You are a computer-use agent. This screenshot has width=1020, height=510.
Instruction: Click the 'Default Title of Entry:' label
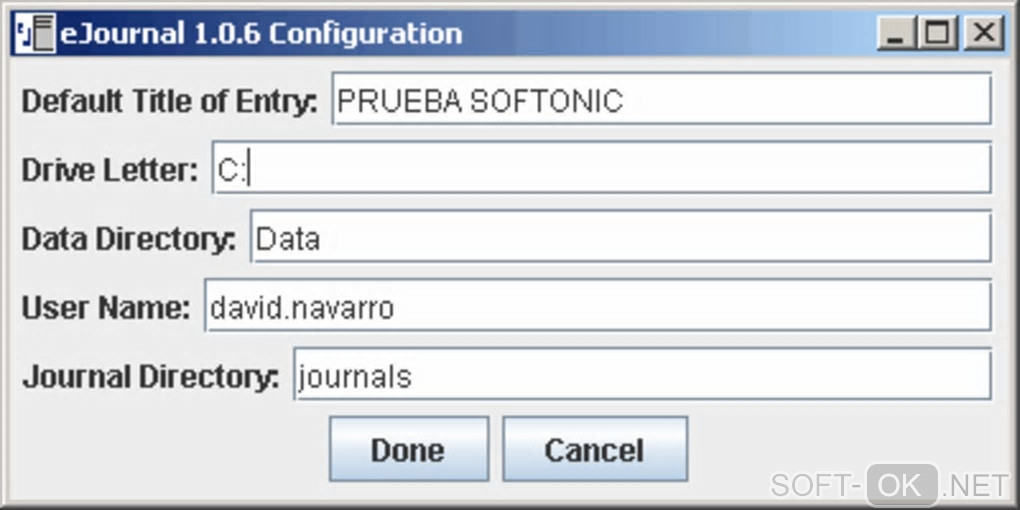[x=169, y=101]
